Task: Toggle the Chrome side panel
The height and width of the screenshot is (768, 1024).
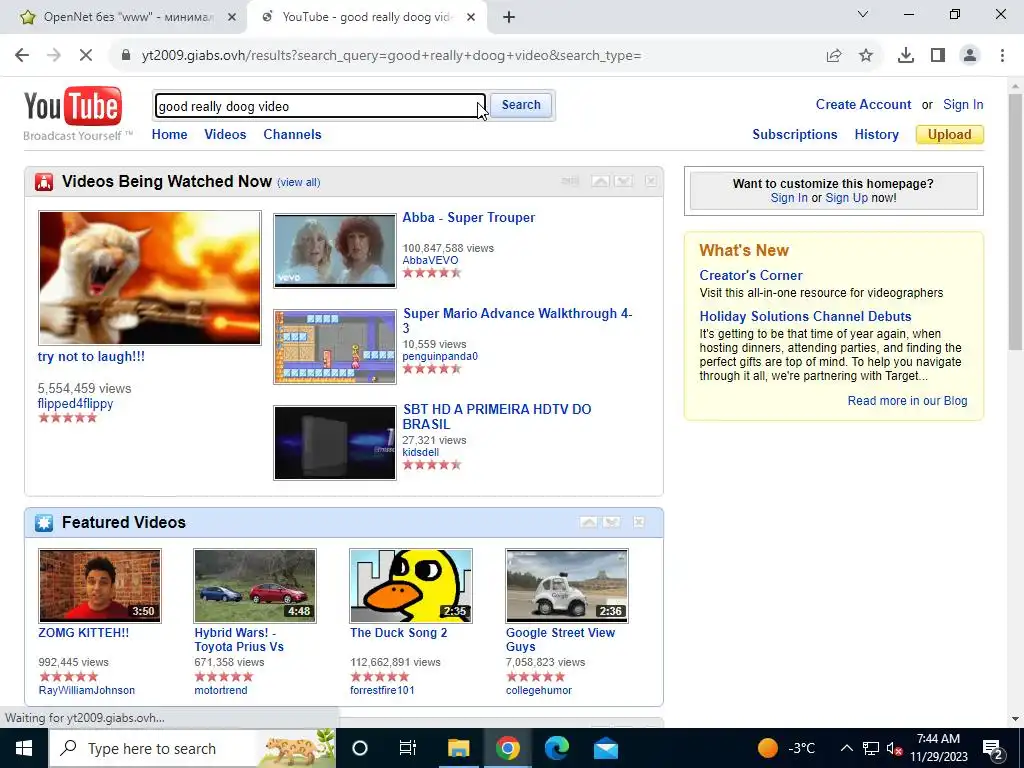Action: point(938,56)
